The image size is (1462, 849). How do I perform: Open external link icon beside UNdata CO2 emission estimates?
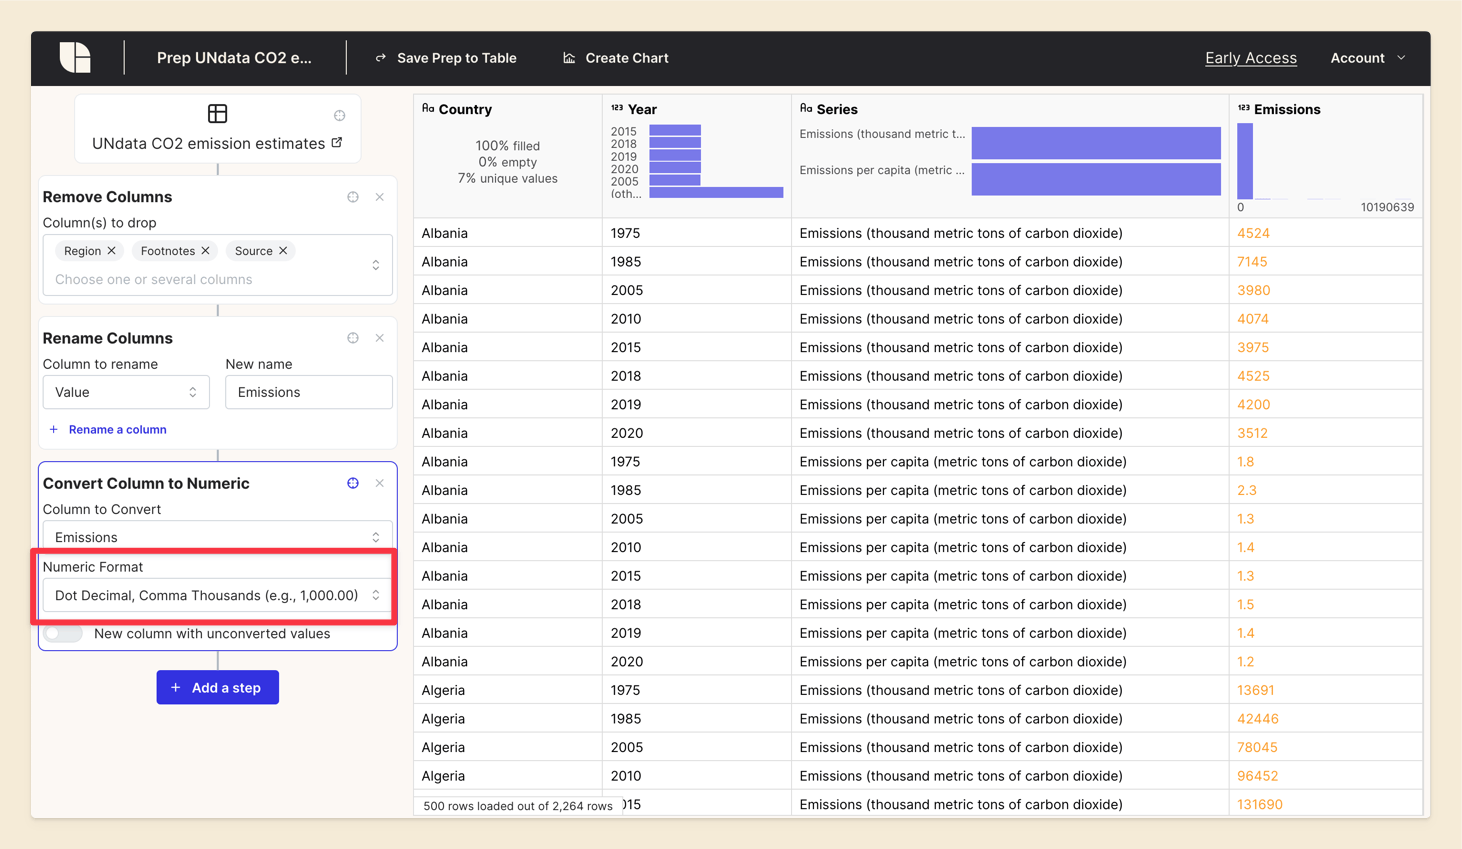point(337,143)
